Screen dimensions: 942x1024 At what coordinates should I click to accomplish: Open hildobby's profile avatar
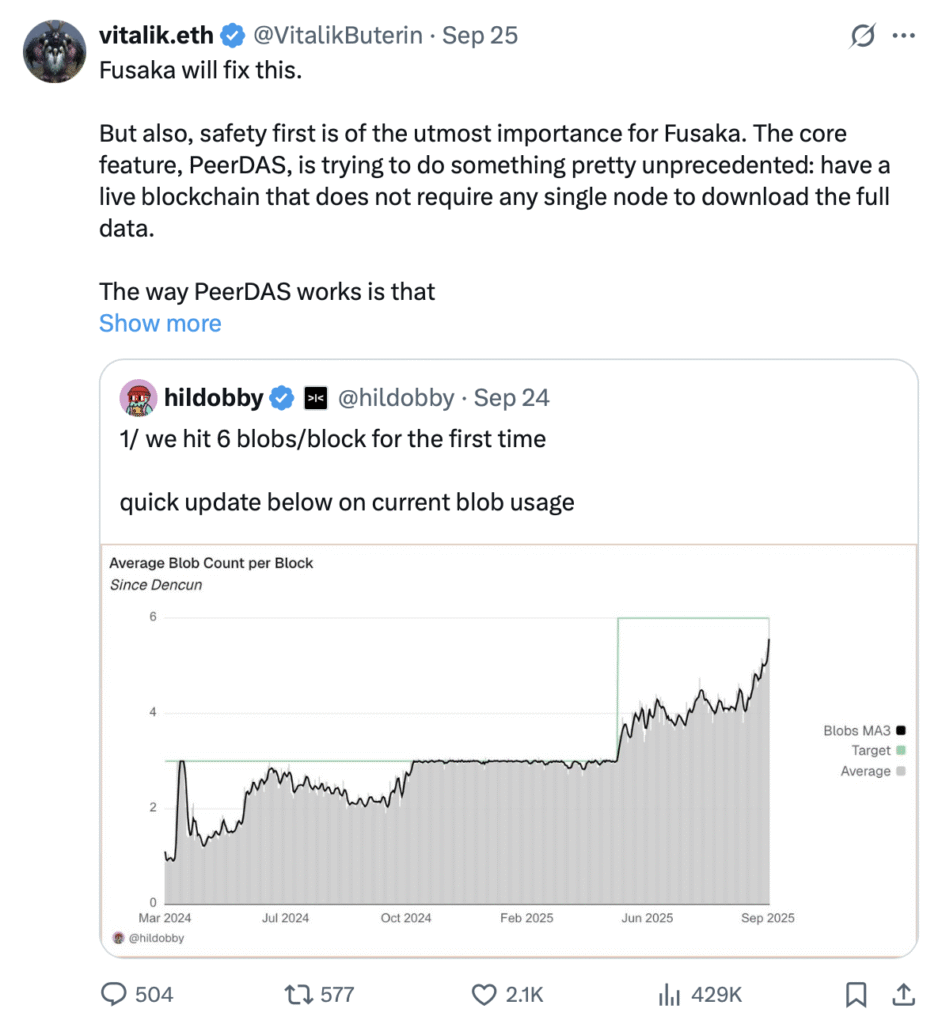pyautogui.click(x=137, y=398)
